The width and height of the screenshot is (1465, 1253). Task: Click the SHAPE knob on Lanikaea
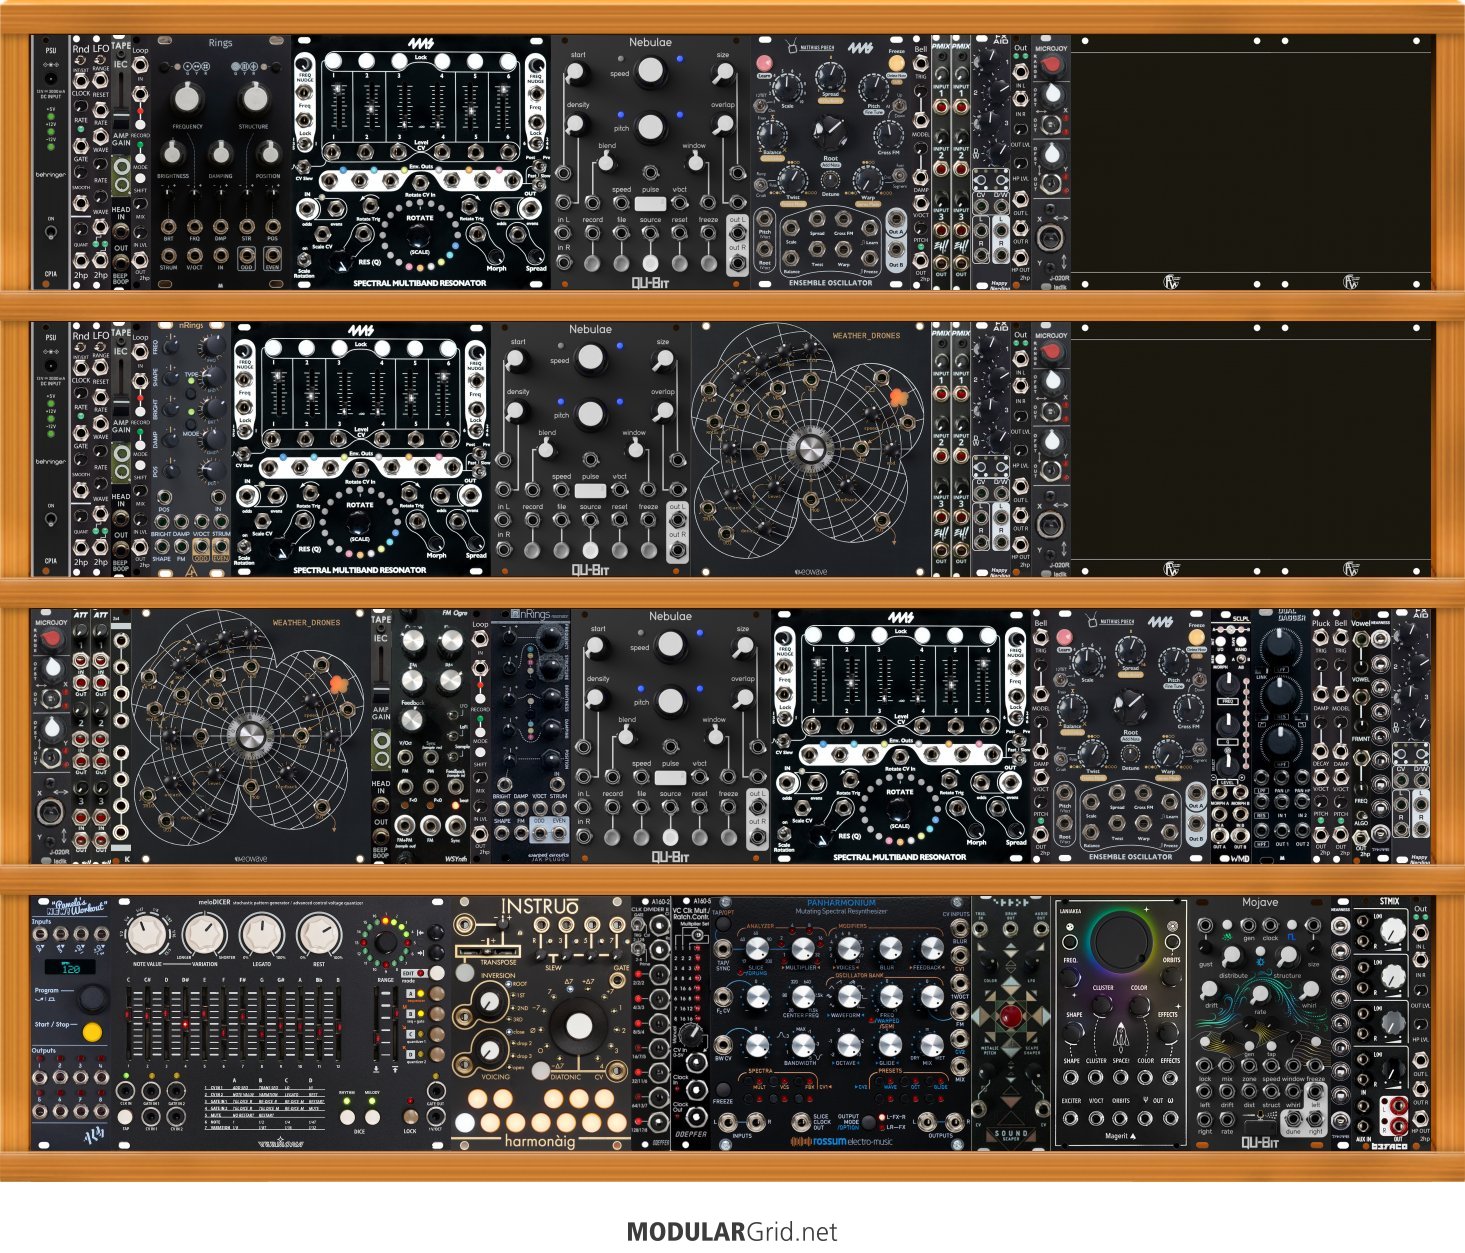(1073, 1034)
